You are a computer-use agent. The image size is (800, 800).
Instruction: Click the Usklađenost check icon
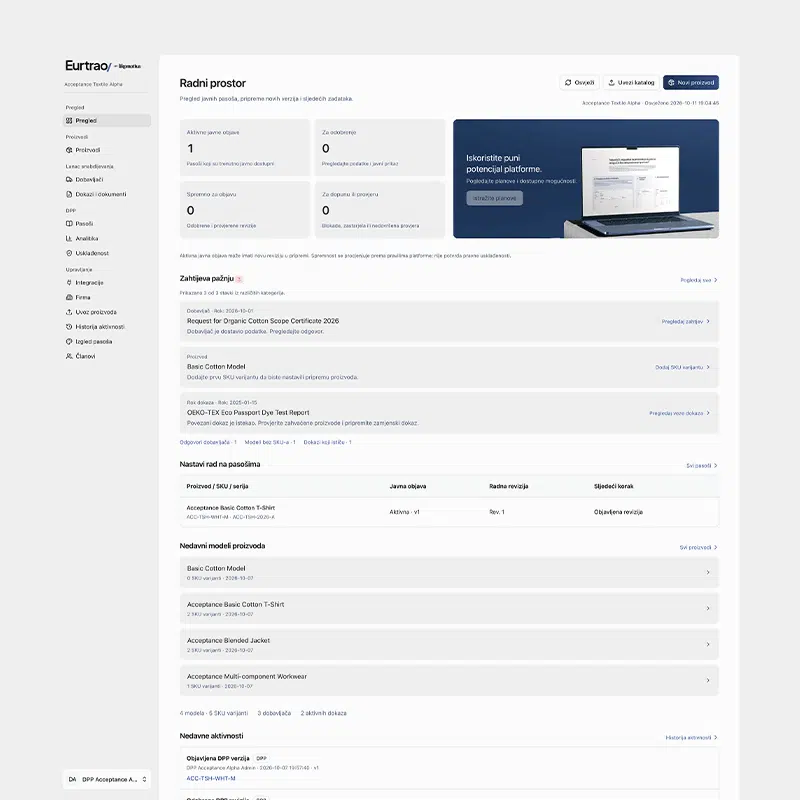[69, 253]
